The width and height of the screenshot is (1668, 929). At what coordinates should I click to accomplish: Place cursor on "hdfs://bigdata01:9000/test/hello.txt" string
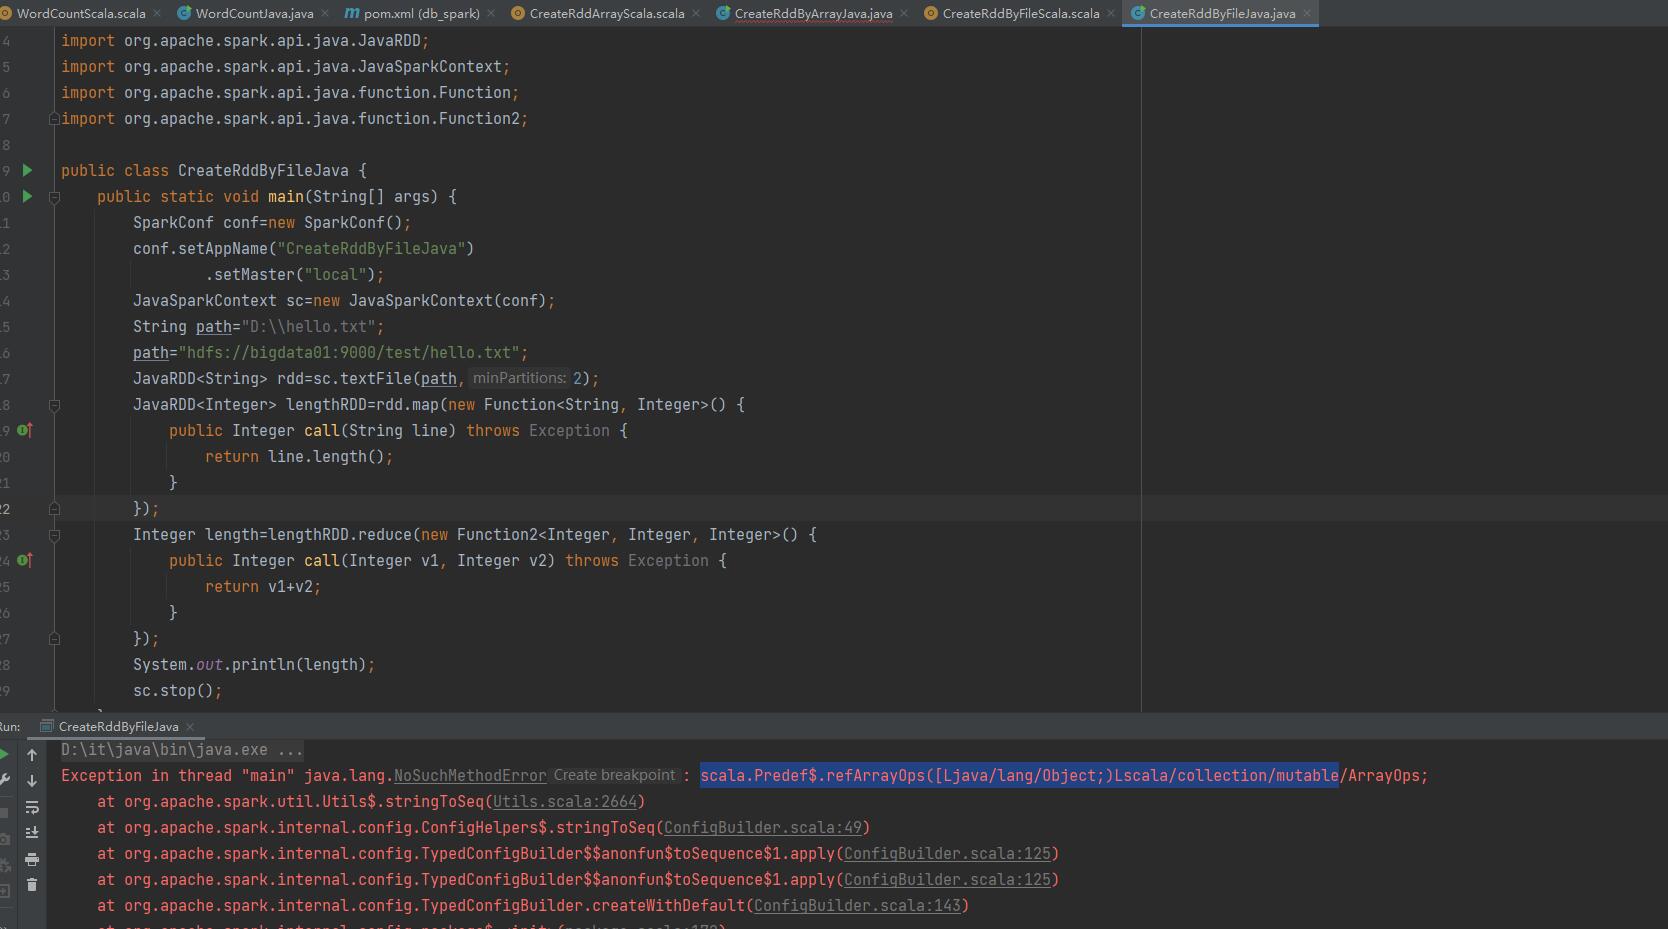[349, 353]
